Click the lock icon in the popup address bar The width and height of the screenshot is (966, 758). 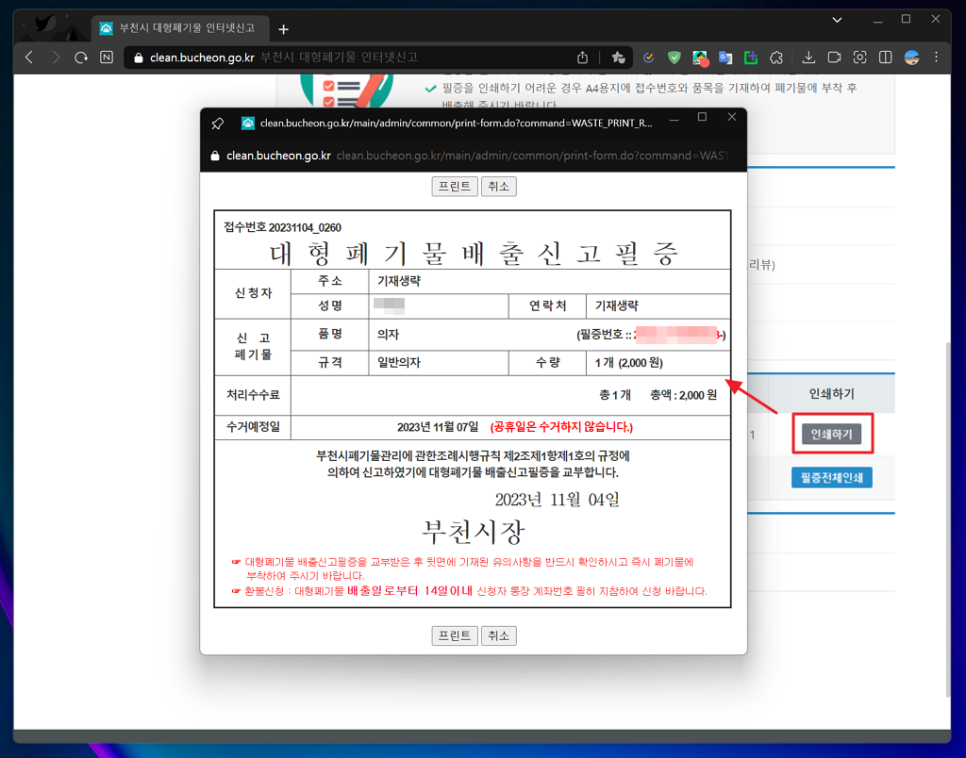(215, 156)
